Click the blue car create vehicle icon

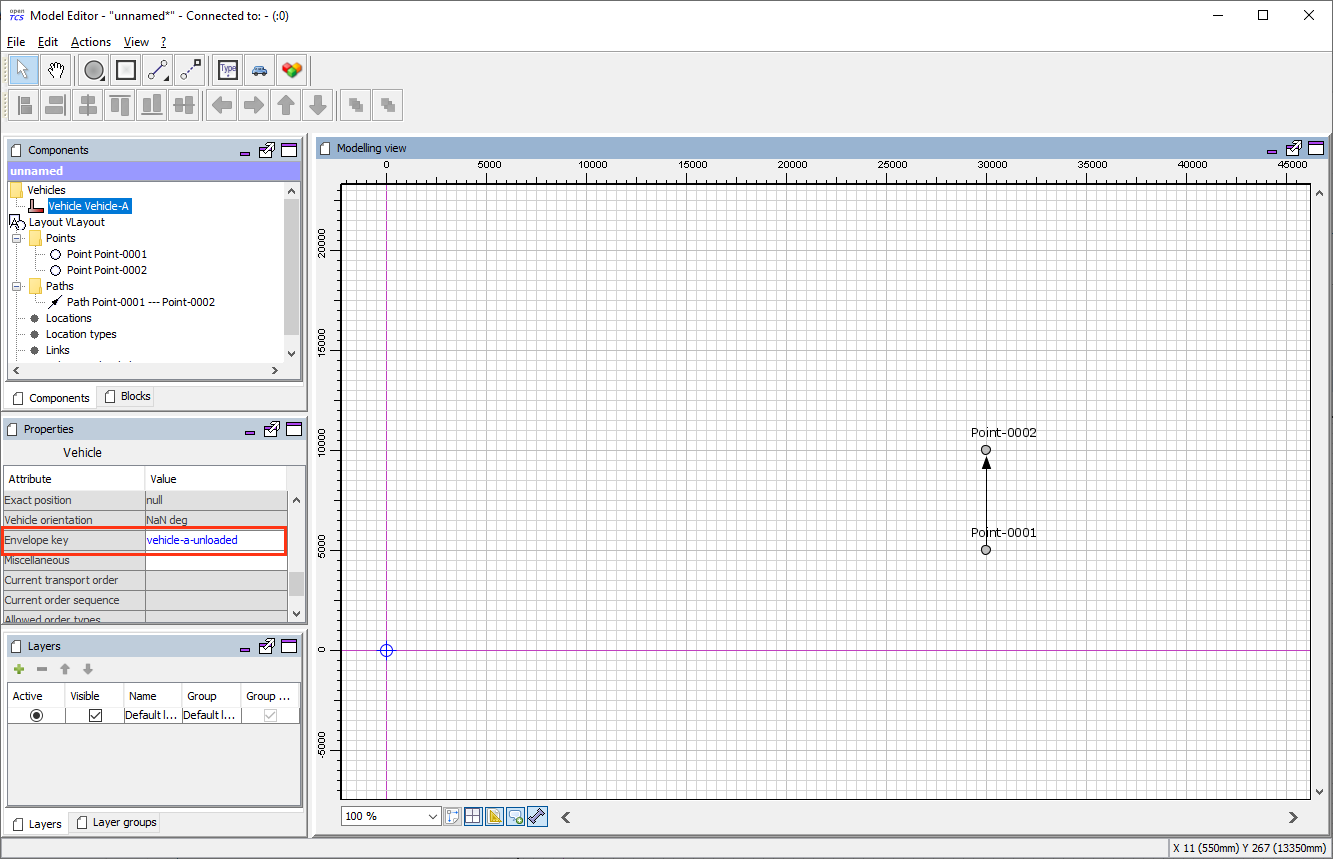[x=260, y=70]
